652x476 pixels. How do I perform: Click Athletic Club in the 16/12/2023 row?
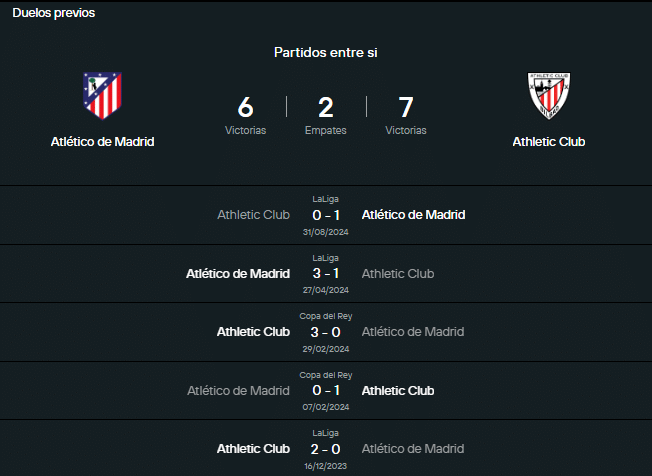[x=253, y=449]
